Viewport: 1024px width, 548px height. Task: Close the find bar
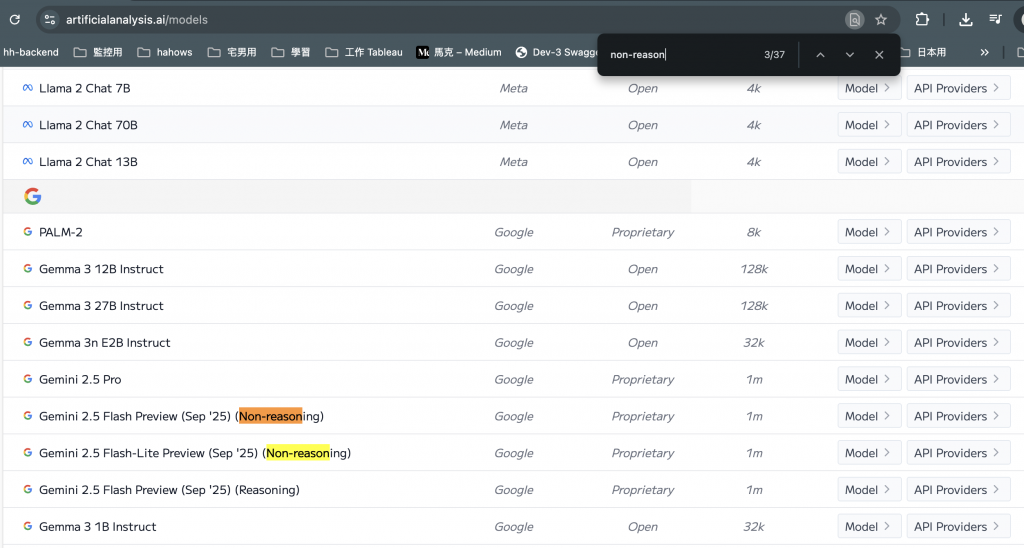[x=879, y=55]
